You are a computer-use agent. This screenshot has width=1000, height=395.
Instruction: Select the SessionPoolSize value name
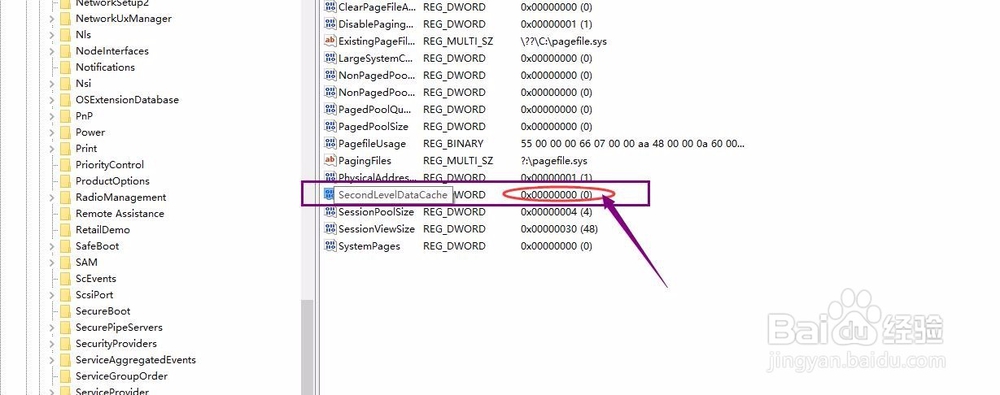[376, 212]
